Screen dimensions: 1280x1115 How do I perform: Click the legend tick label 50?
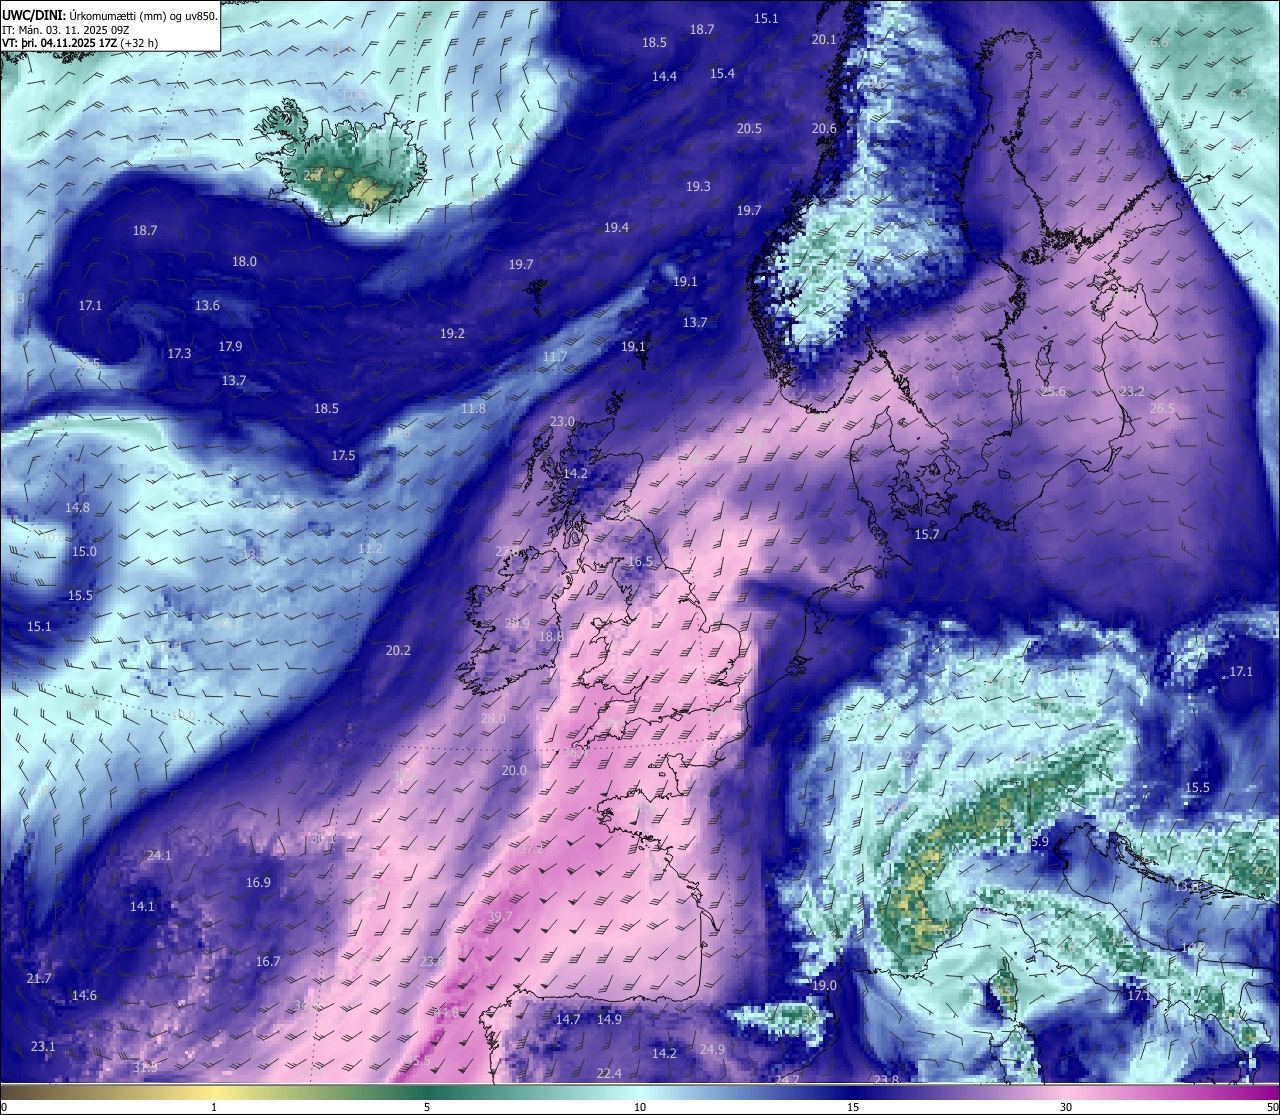pos(1272,1107)
